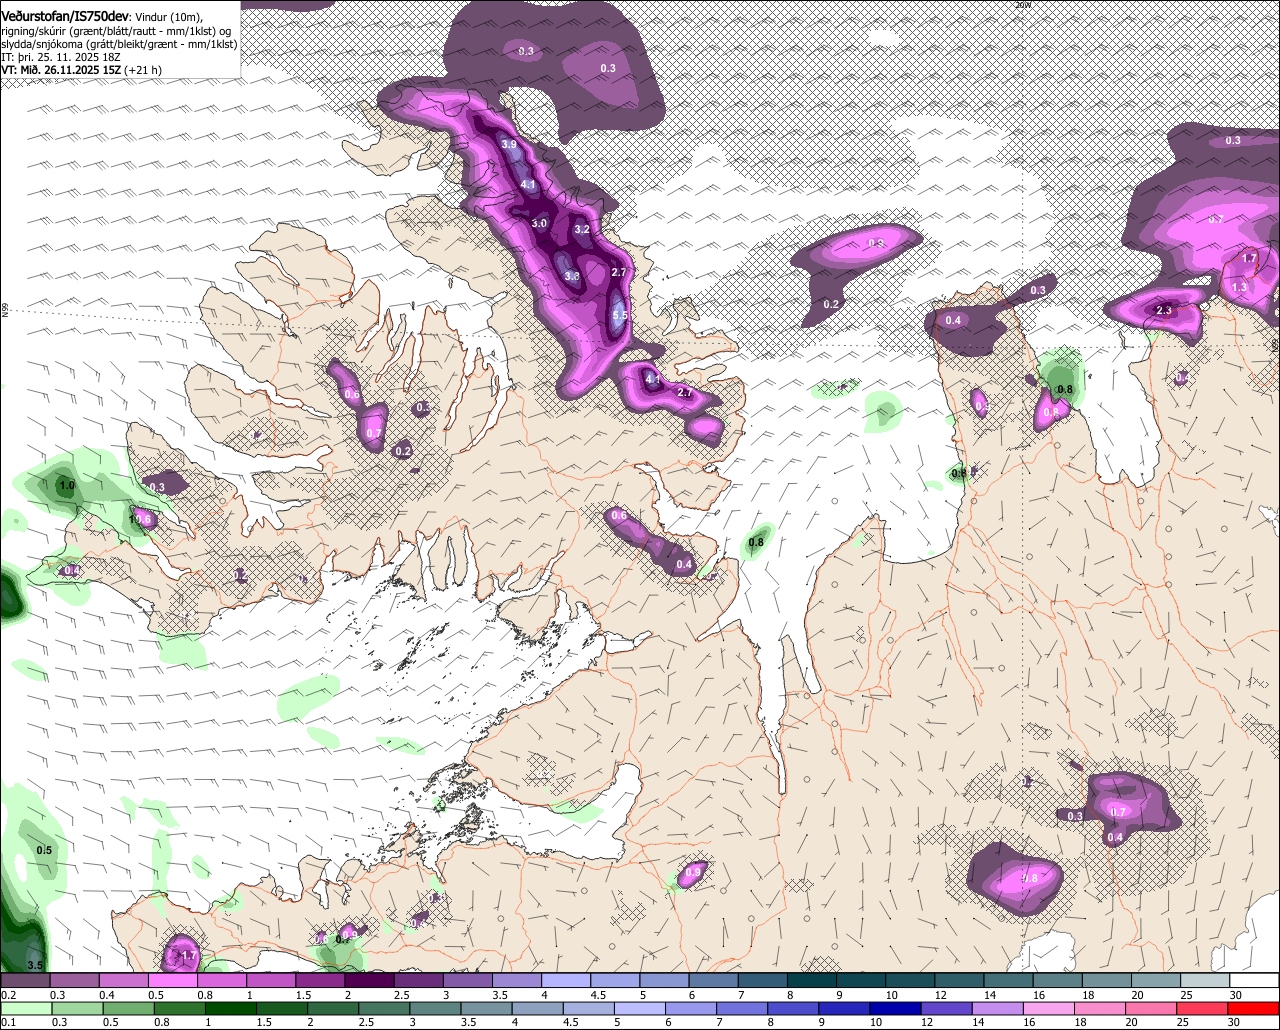Top legend row: click swatch labeled 0.2
Image resolution: width=1280 pixels, height=1030 pixels.
click(25, 981)
